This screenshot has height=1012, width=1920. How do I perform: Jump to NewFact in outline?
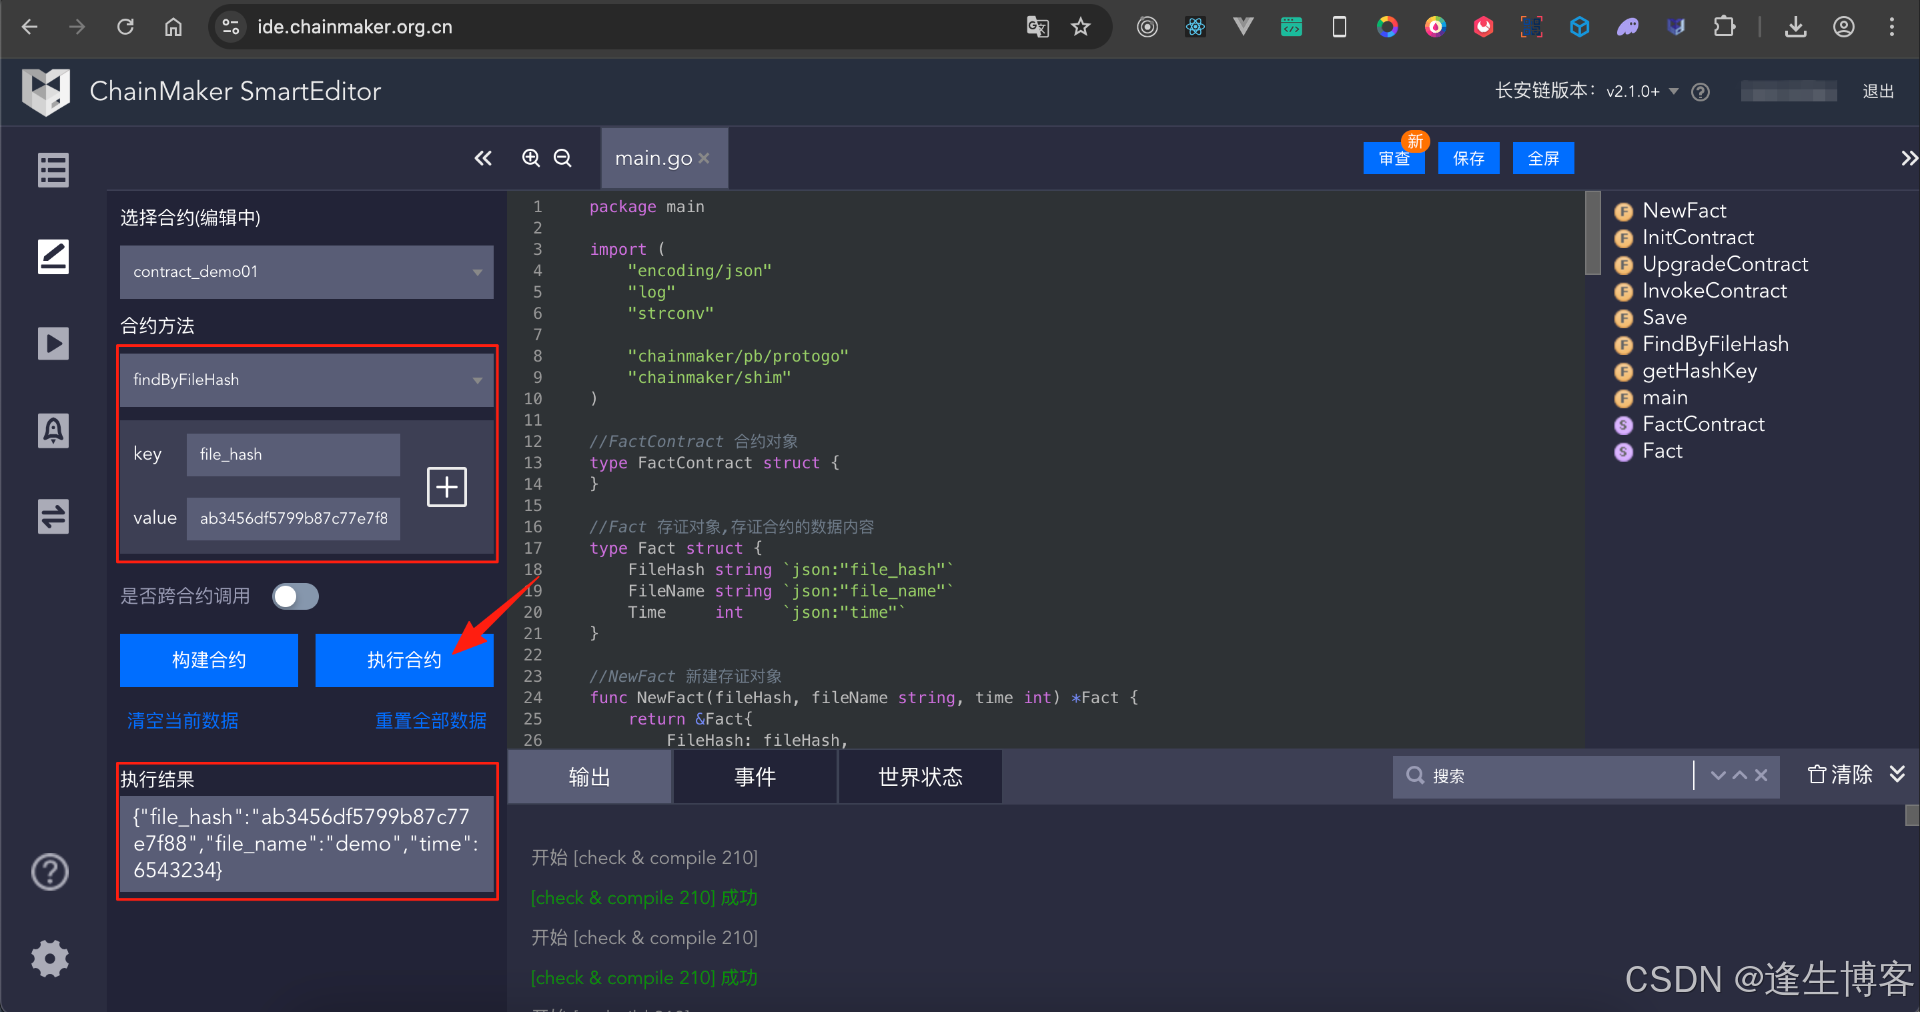[1684, 211]
